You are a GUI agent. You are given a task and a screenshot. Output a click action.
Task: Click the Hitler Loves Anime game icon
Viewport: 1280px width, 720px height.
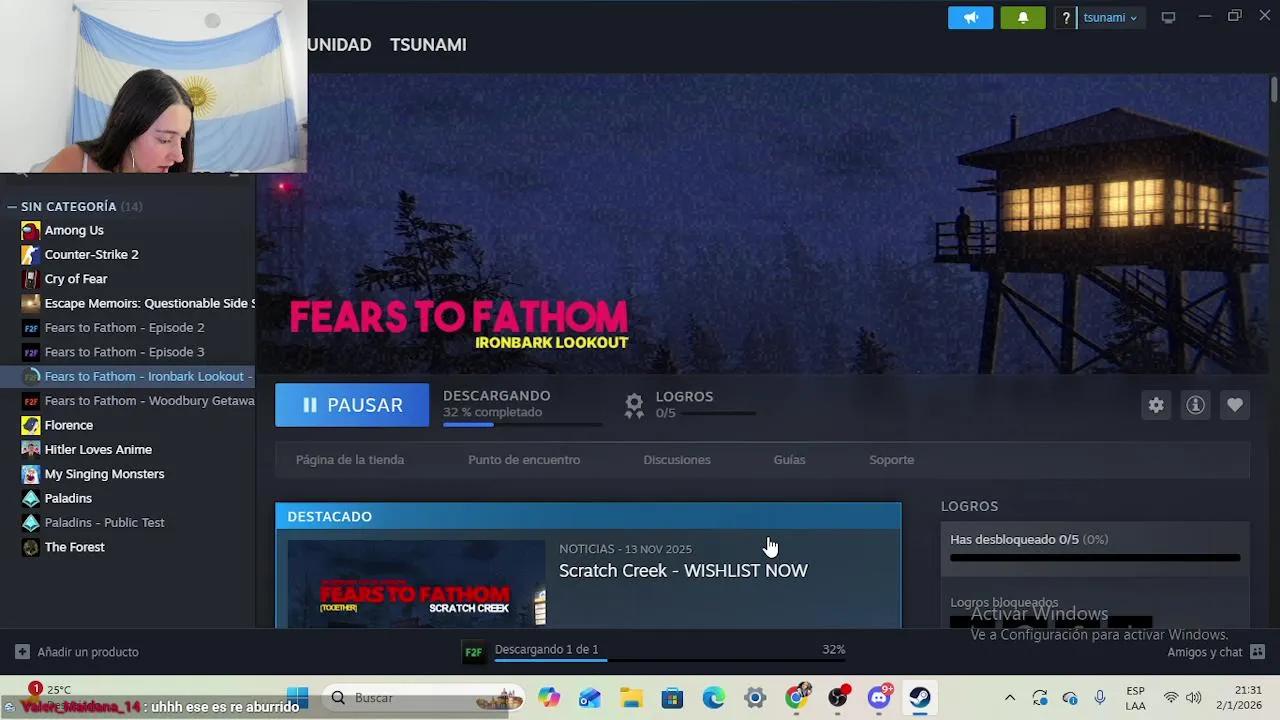coord(31,449)
